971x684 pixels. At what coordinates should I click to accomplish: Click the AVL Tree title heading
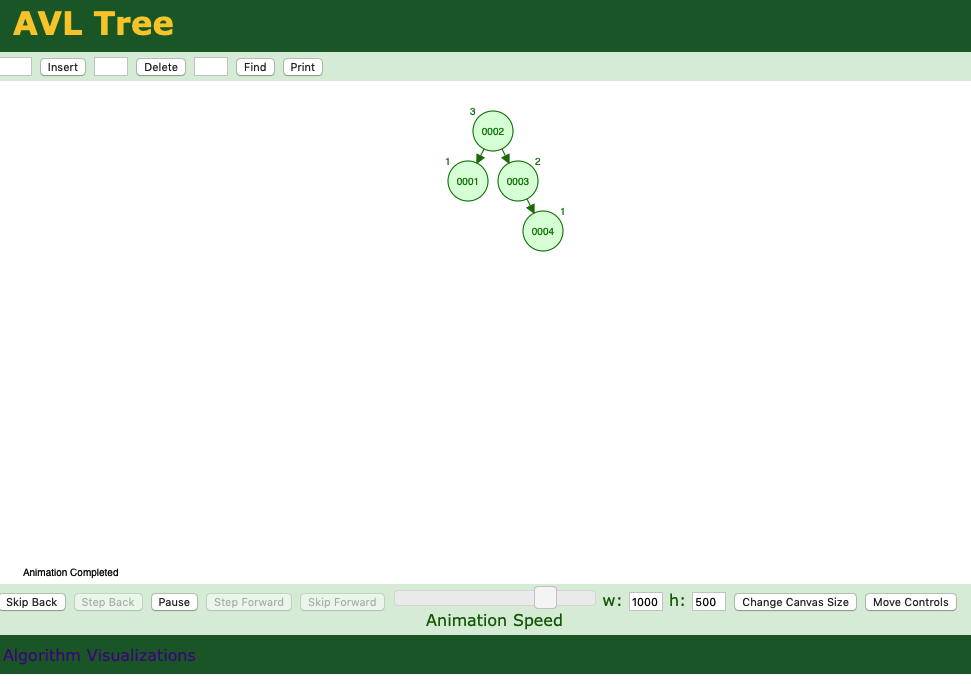[93, 24]
